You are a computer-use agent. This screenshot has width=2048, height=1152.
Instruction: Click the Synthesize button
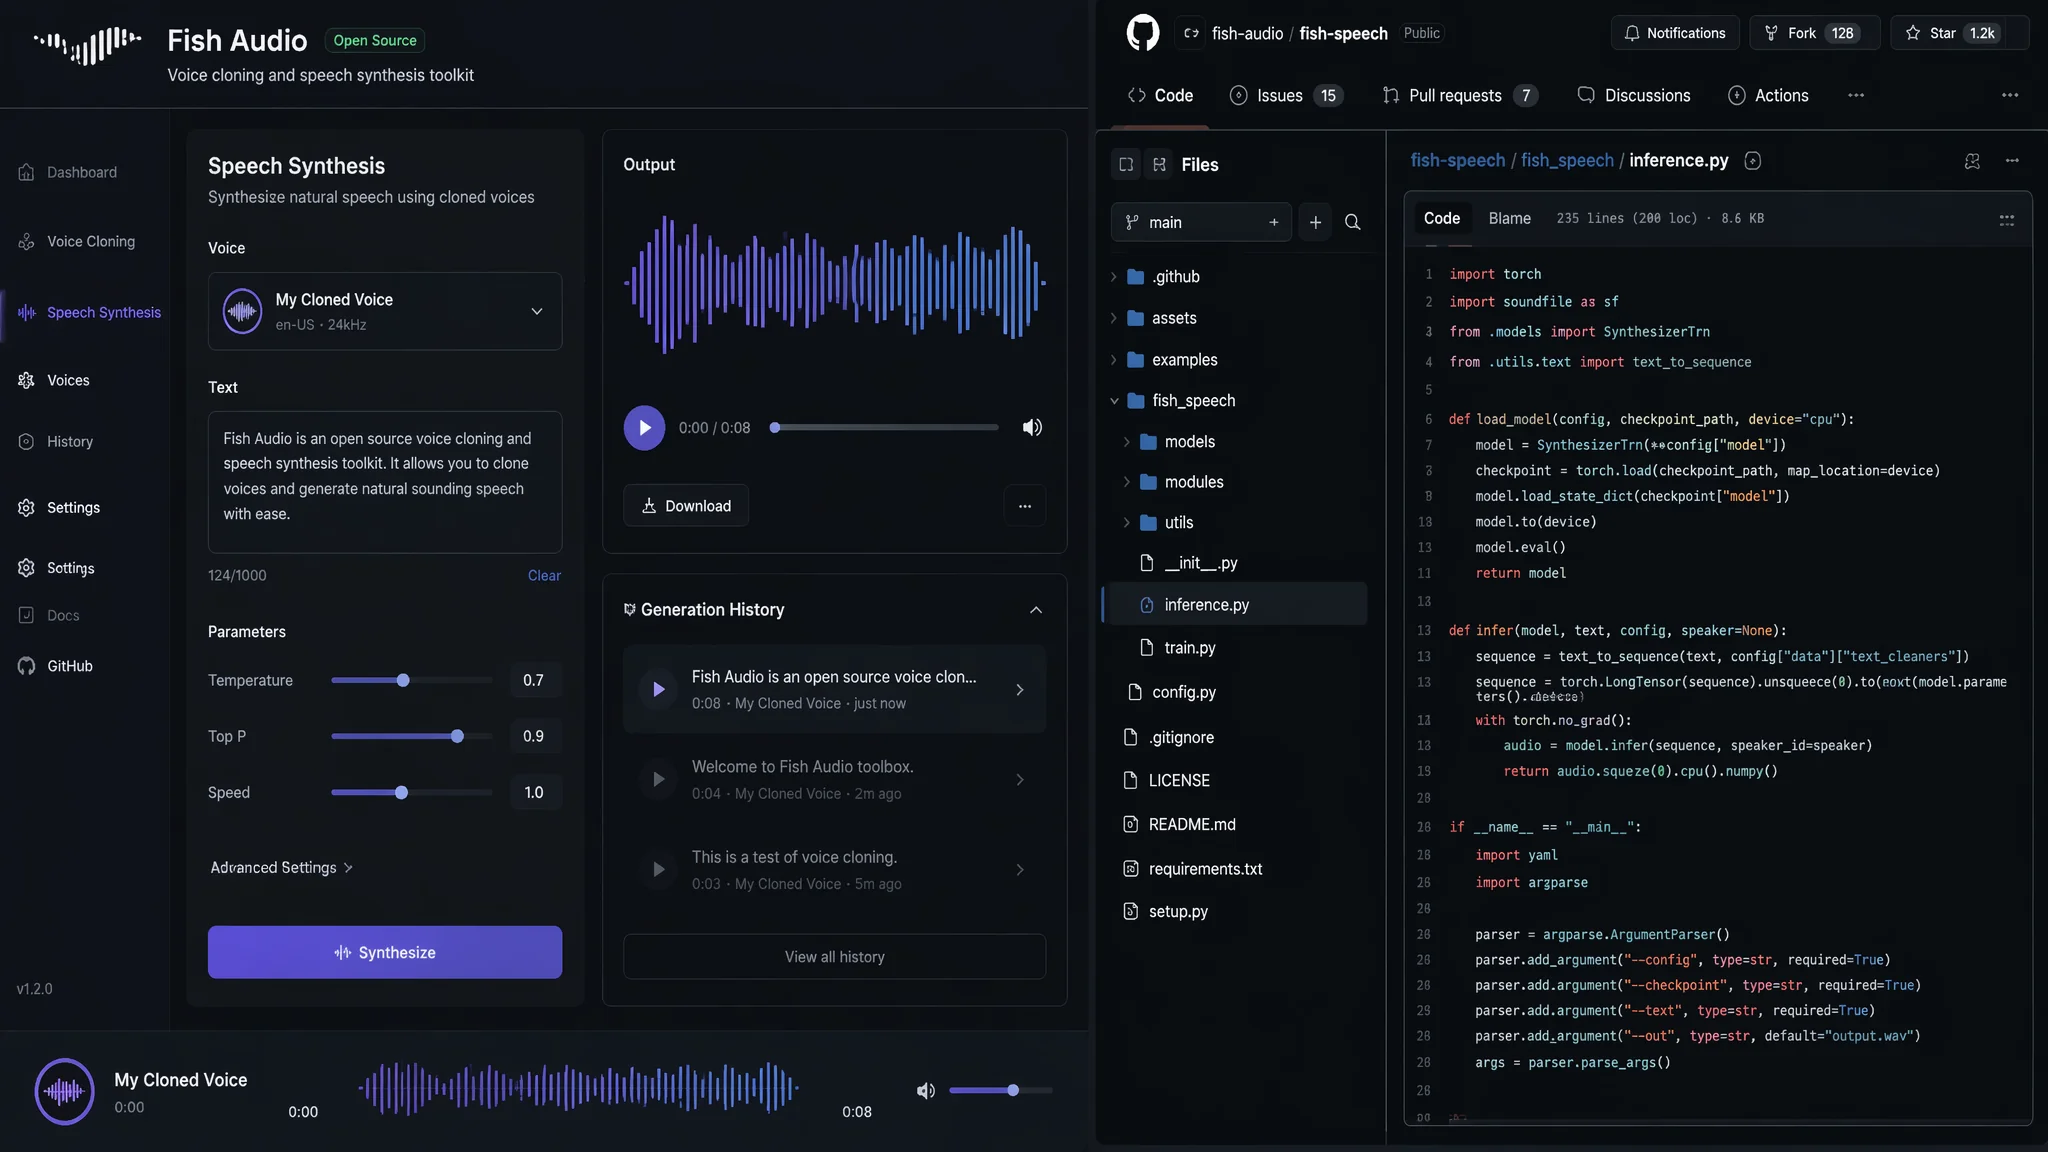tap(385, 952)
